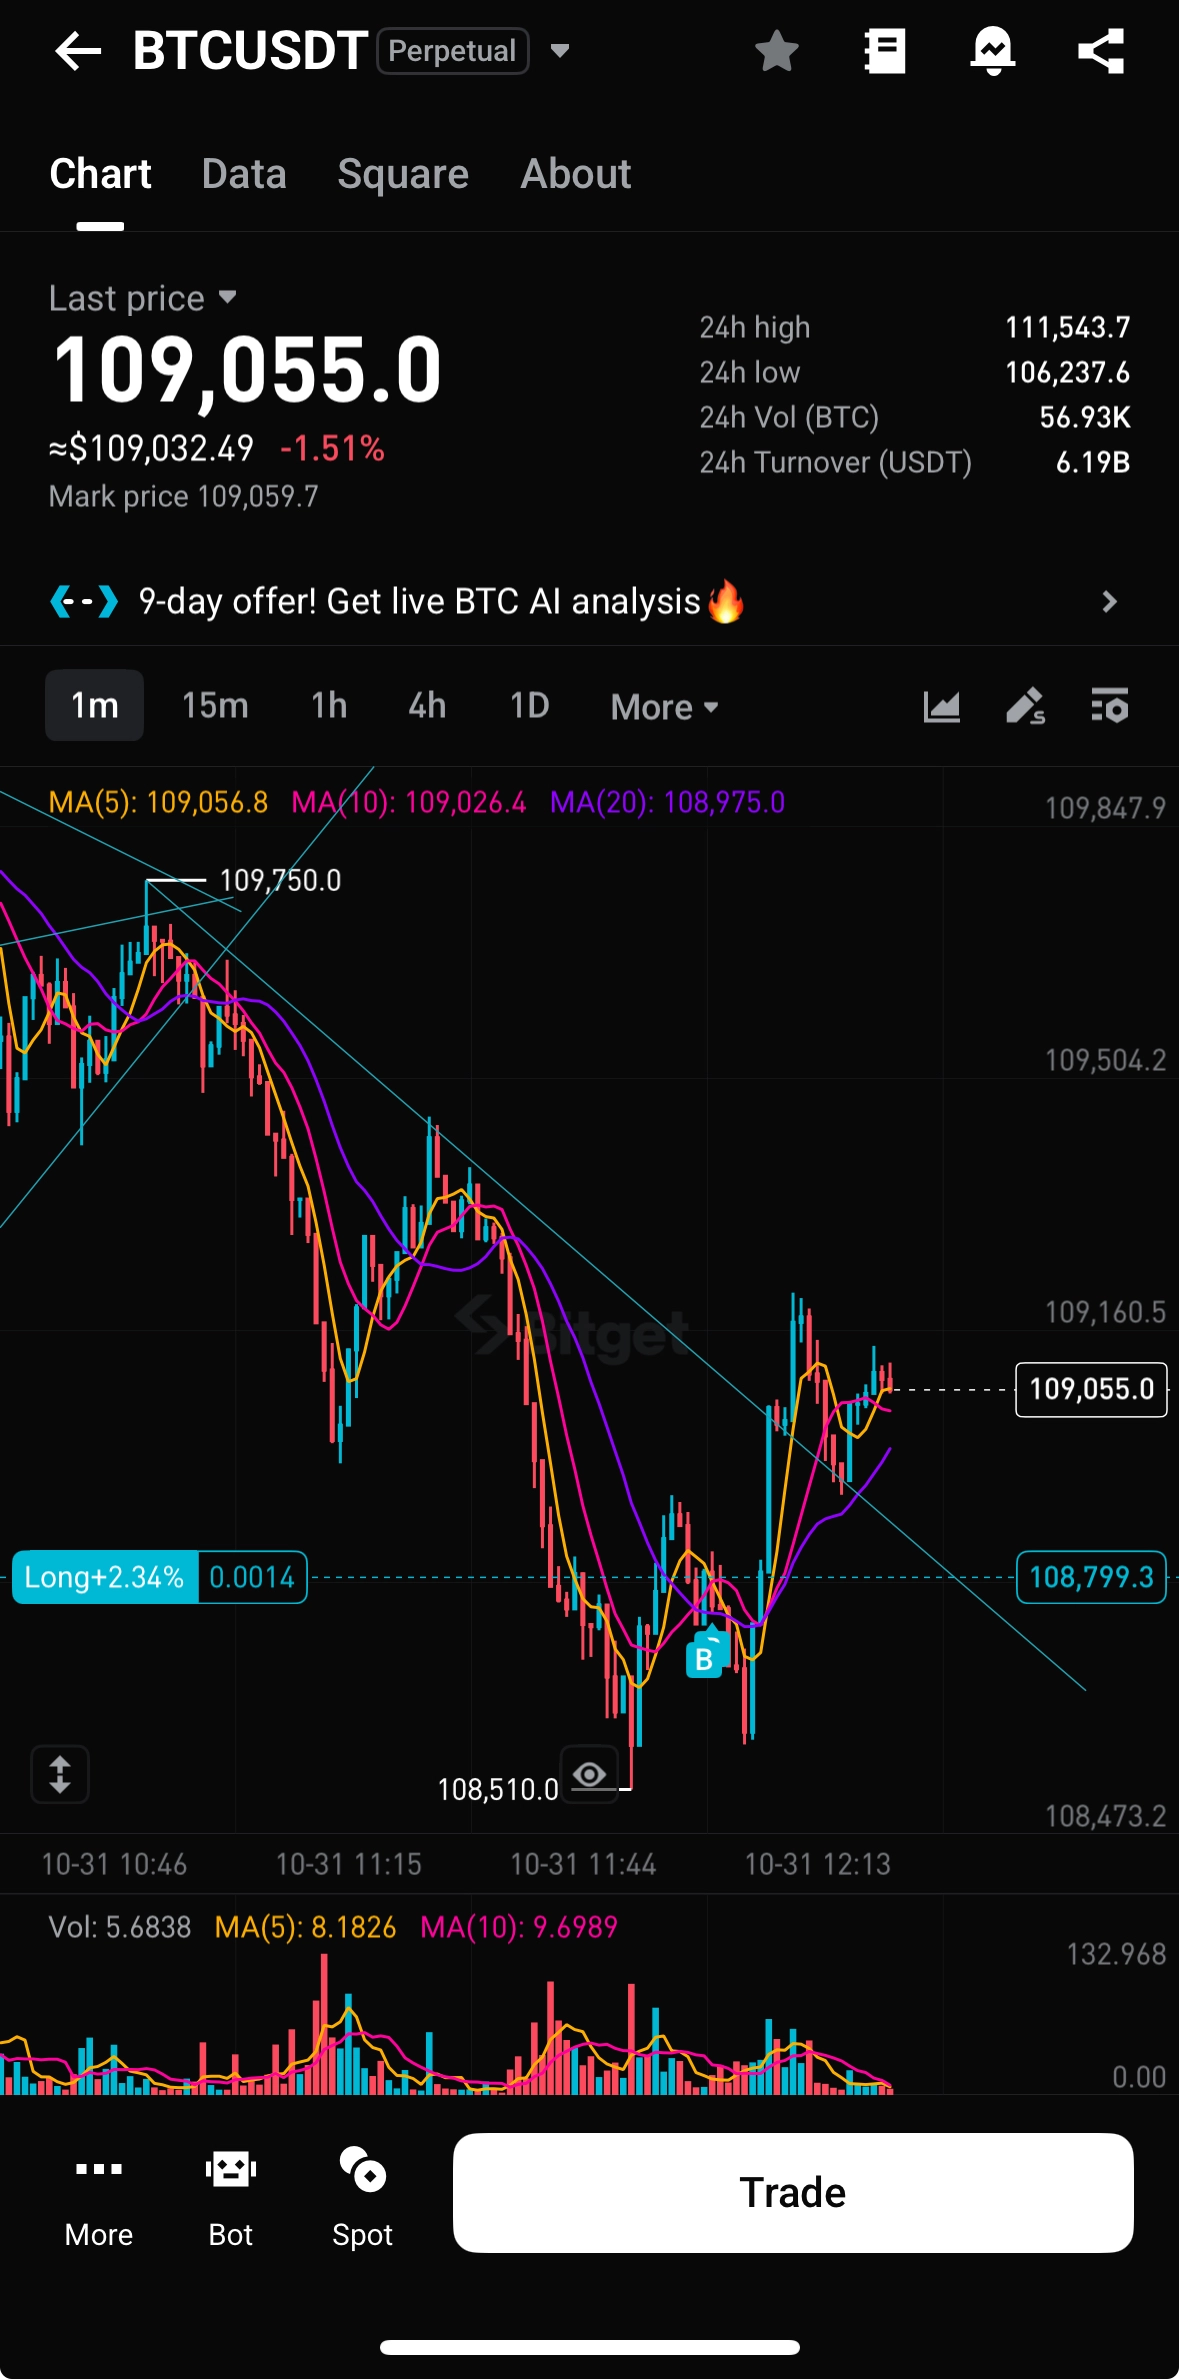
Task: Expand the More timeframes dropdown
Action: tap(665, 707)
